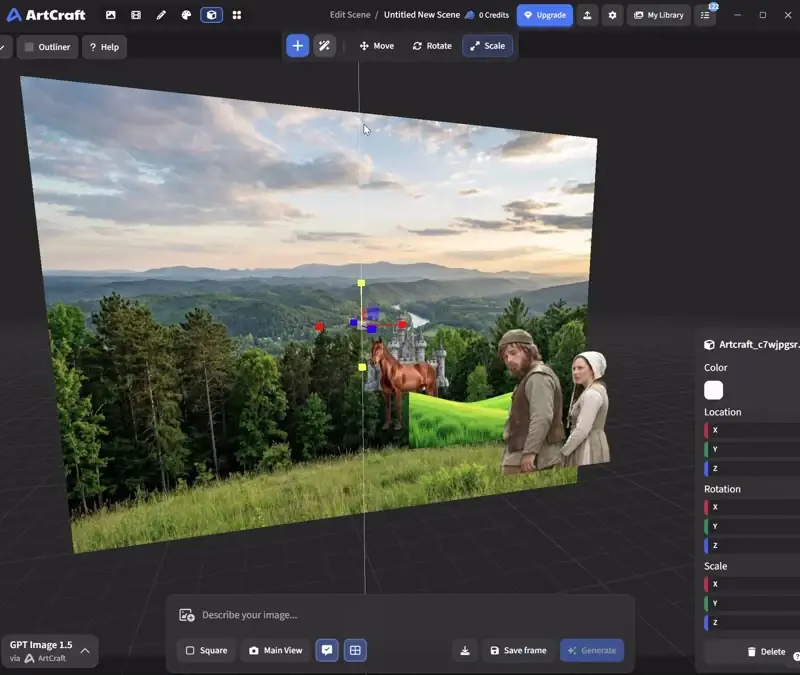Click the download icon near Save frame
This screenshot has height=675, width=800.
465,651
